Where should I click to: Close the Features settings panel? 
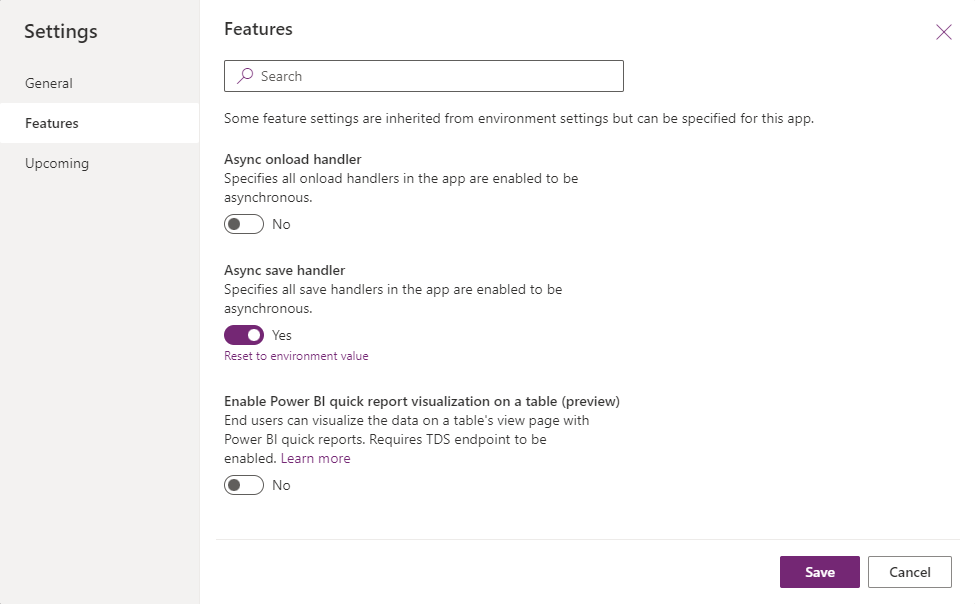coord(943,31)
